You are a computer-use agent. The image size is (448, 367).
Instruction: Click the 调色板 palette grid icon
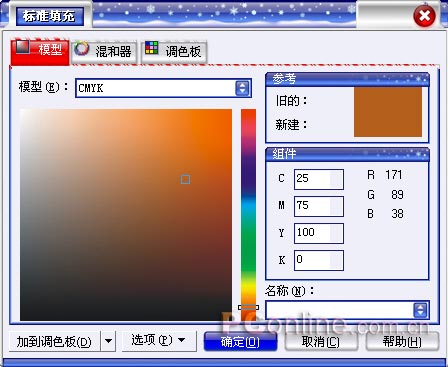pyautogui.click(x=152, y=48)
